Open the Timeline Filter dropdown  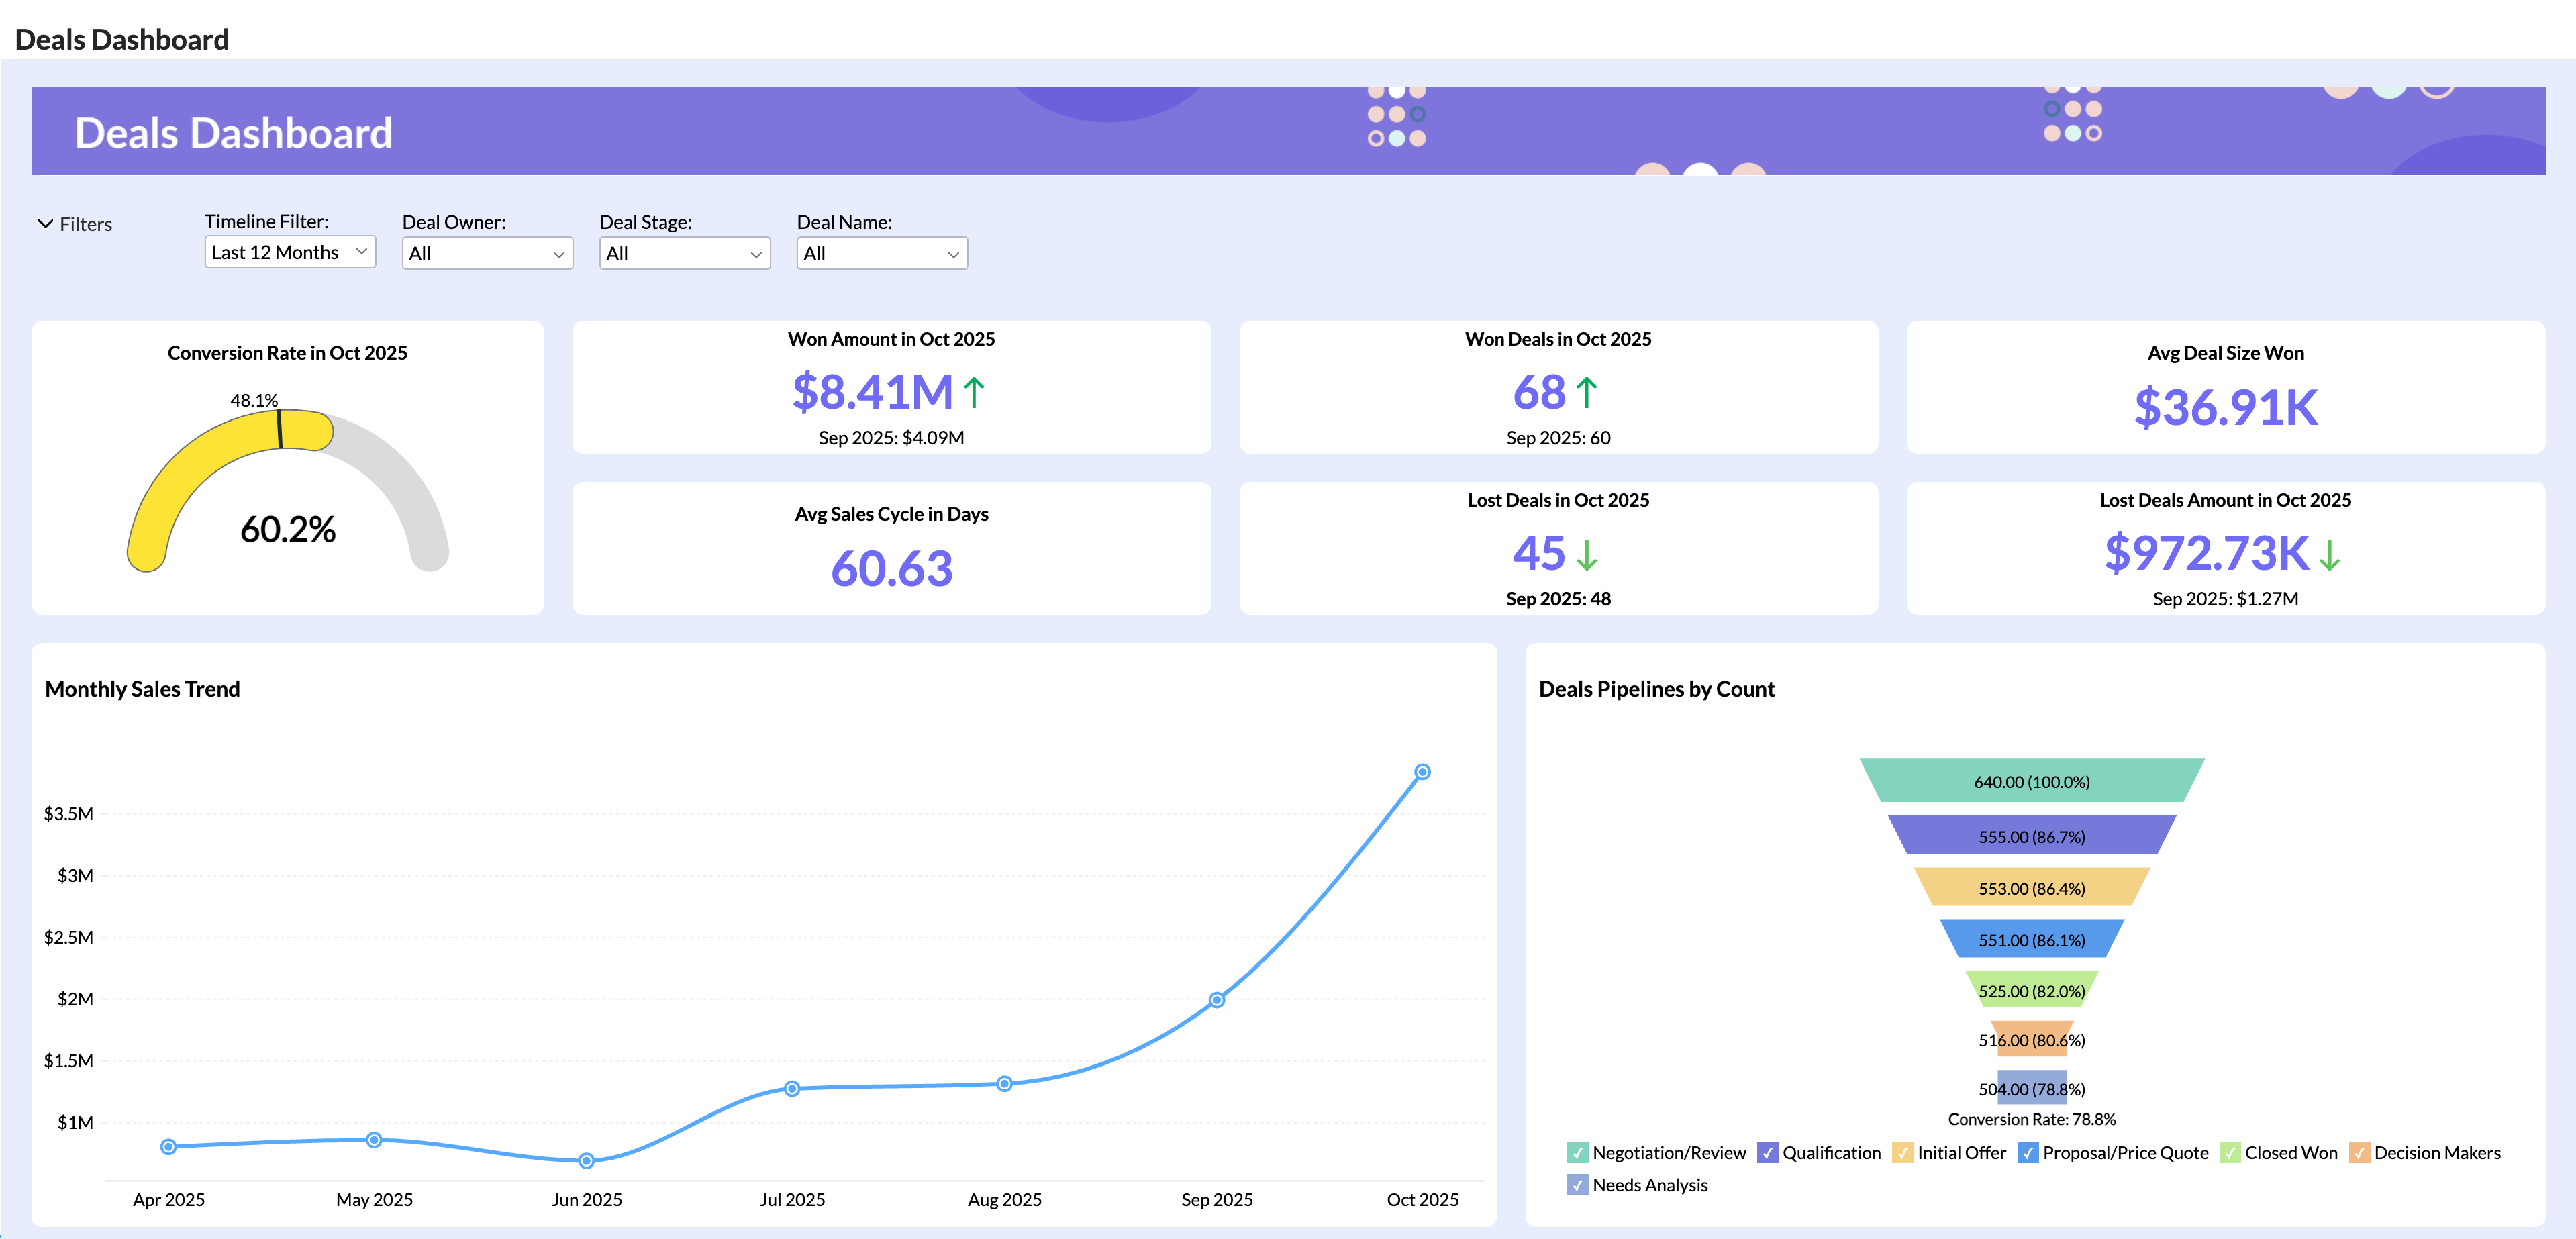point(289,252)
